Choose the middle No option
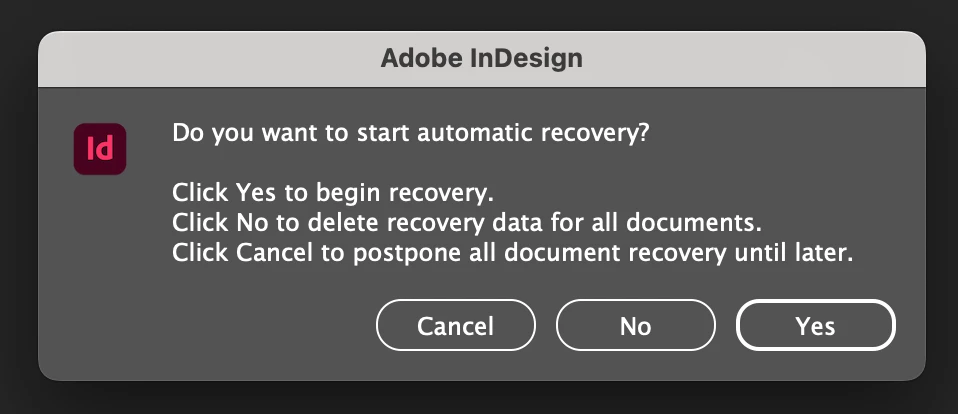The width and height of the screenshot is (958, 414). click(x=635, y=326)
